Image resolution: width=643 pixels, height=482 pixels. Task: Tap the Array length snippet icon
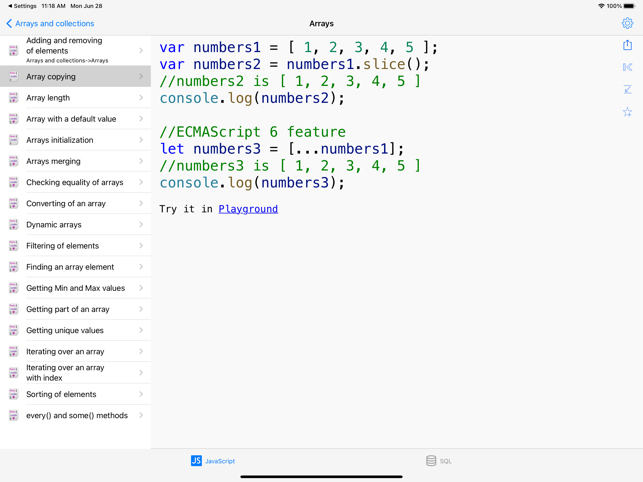13,98
